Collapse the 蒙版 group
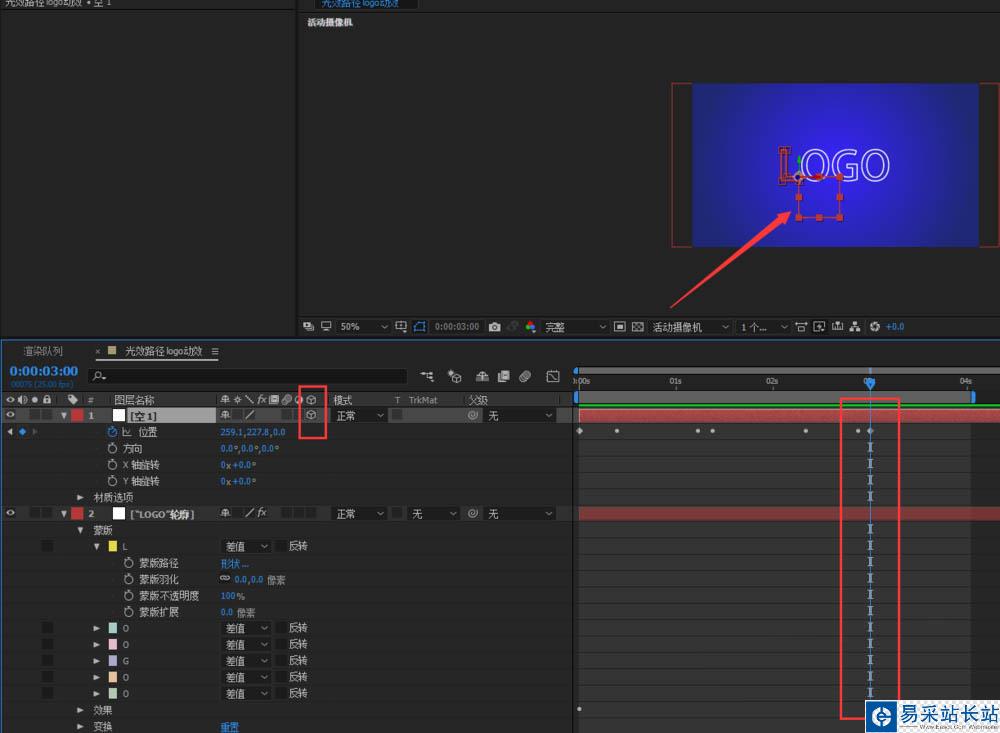1000x733 pixels. pyautogui.click(x=80, y=530)
